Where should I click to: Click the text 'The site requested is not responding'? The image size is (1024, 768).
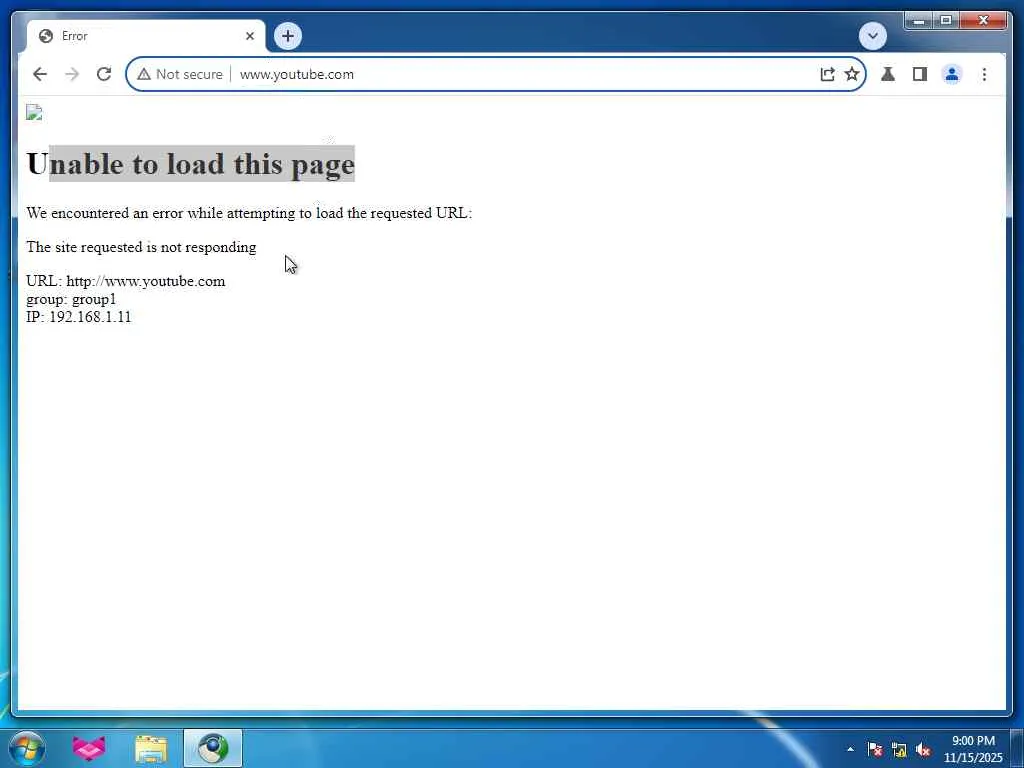(x=141, y=247)
